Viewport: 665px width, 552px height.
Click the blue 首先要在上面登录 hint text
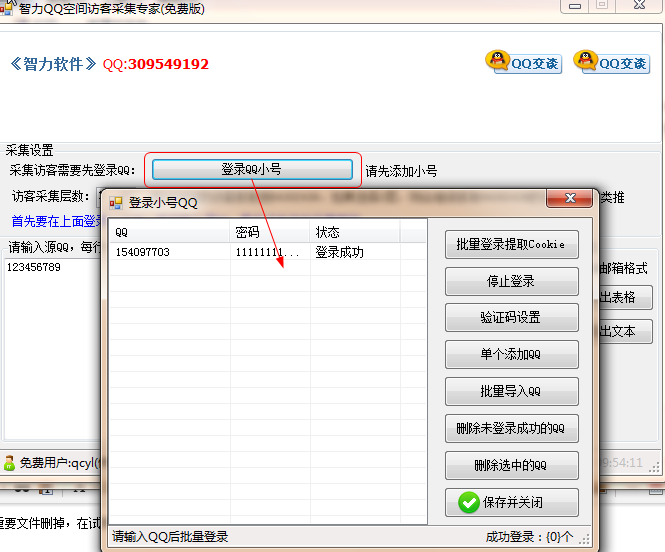pyautogui.click(x=56, y=221)
